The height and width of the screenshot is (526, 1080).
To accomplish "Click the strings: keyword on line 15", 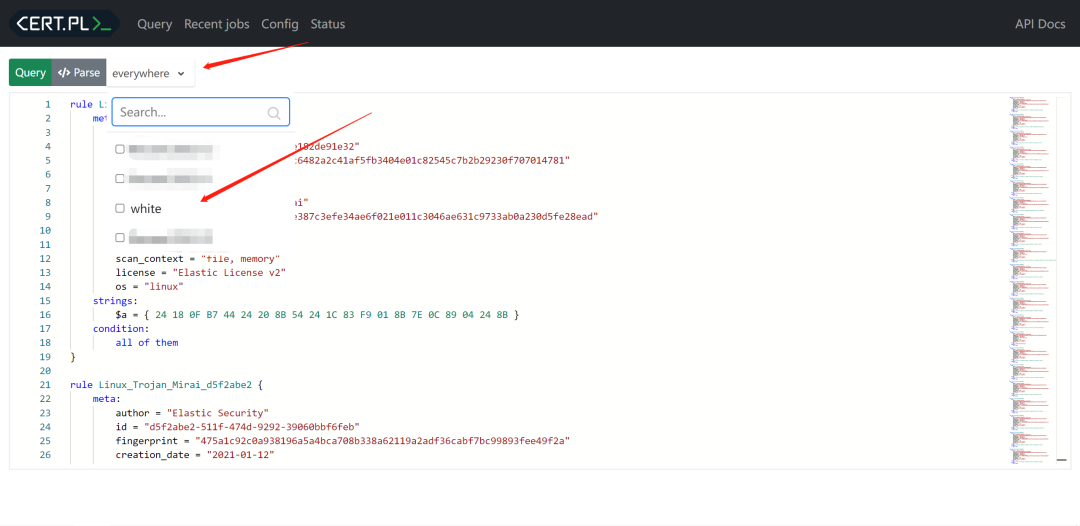I will (116, 300).
